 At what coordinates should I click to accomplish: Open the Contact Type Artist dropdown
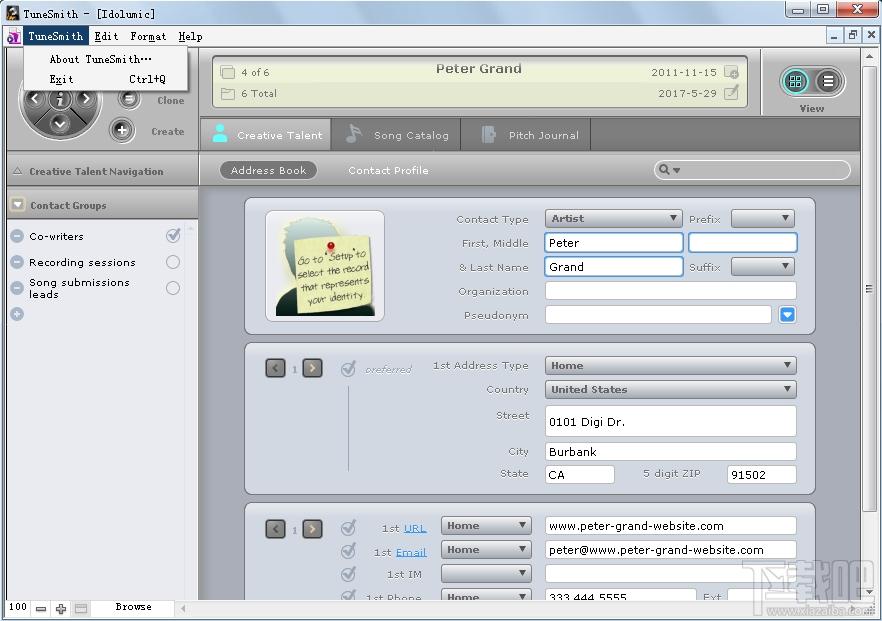[613, 219]
